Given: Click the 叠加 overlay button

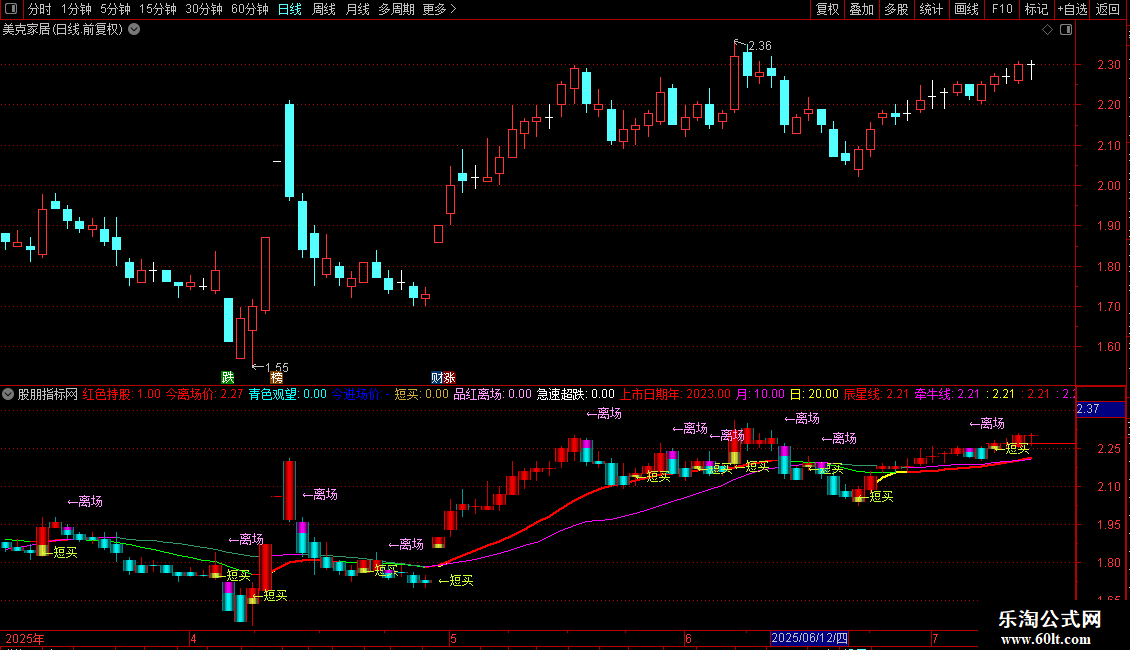Looking at the screenshot, I should pyautogui.click(x=862, y=9).
